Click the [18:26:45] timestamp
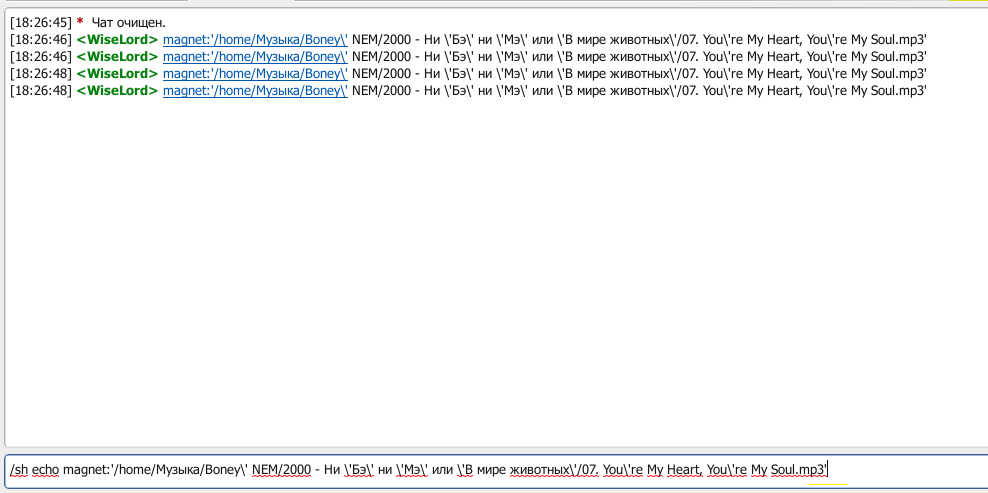The image size is (988, 493). pyautogui.click(x=41, y=23)
